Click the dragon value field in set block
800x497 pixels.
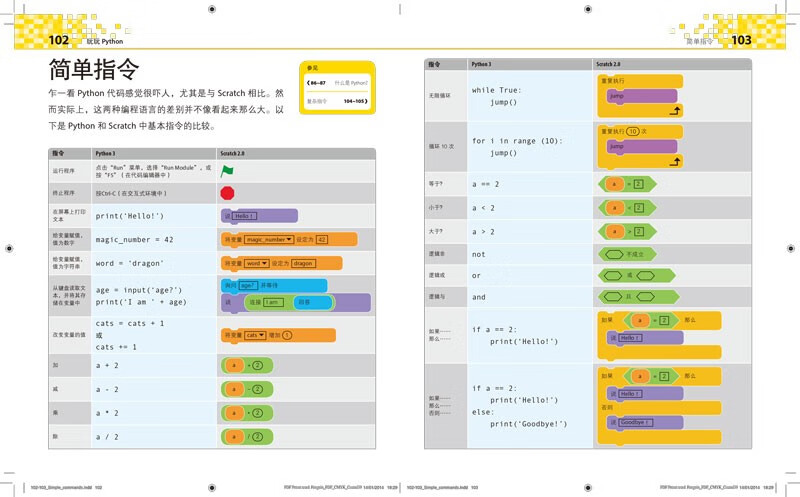(303, 263)
